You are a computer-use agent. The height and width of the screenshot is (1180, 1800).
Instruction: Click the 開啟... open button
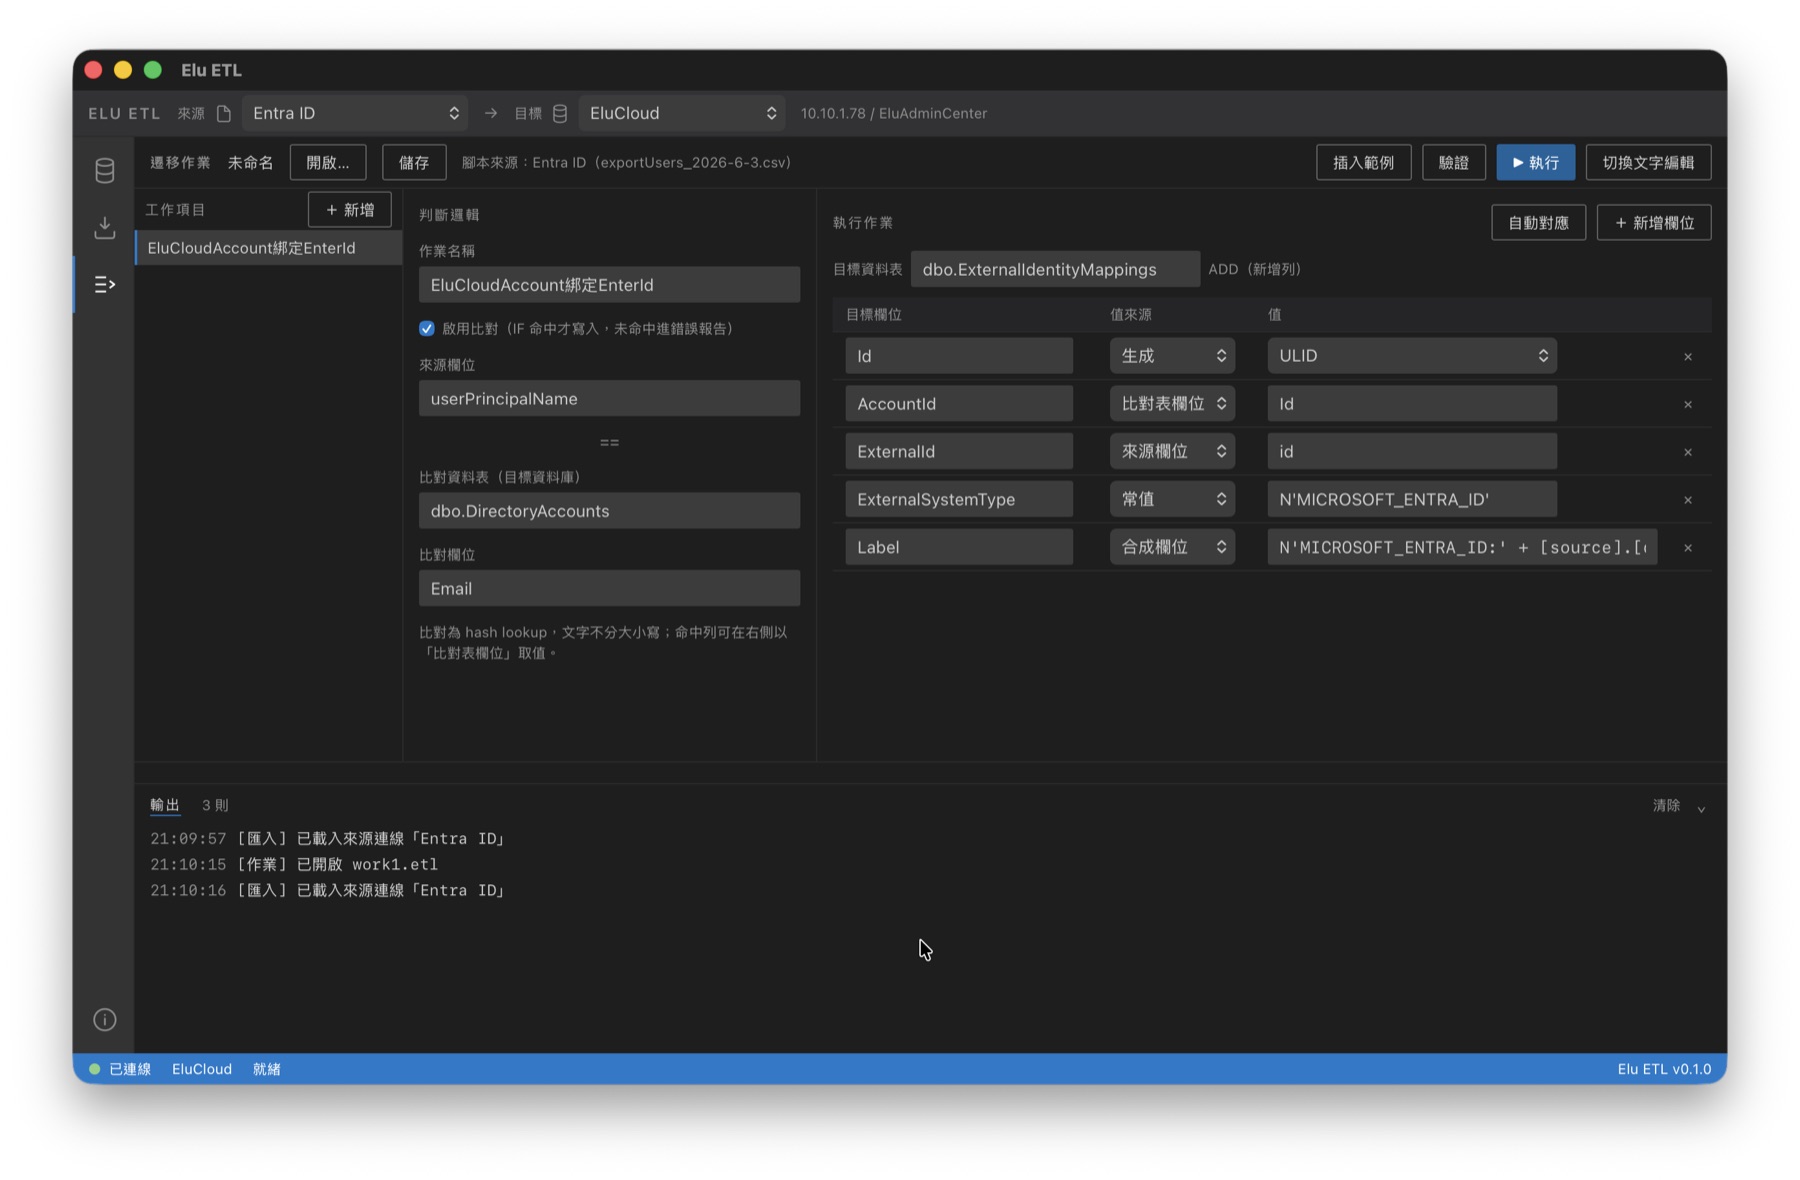click(x=328, y=162)
